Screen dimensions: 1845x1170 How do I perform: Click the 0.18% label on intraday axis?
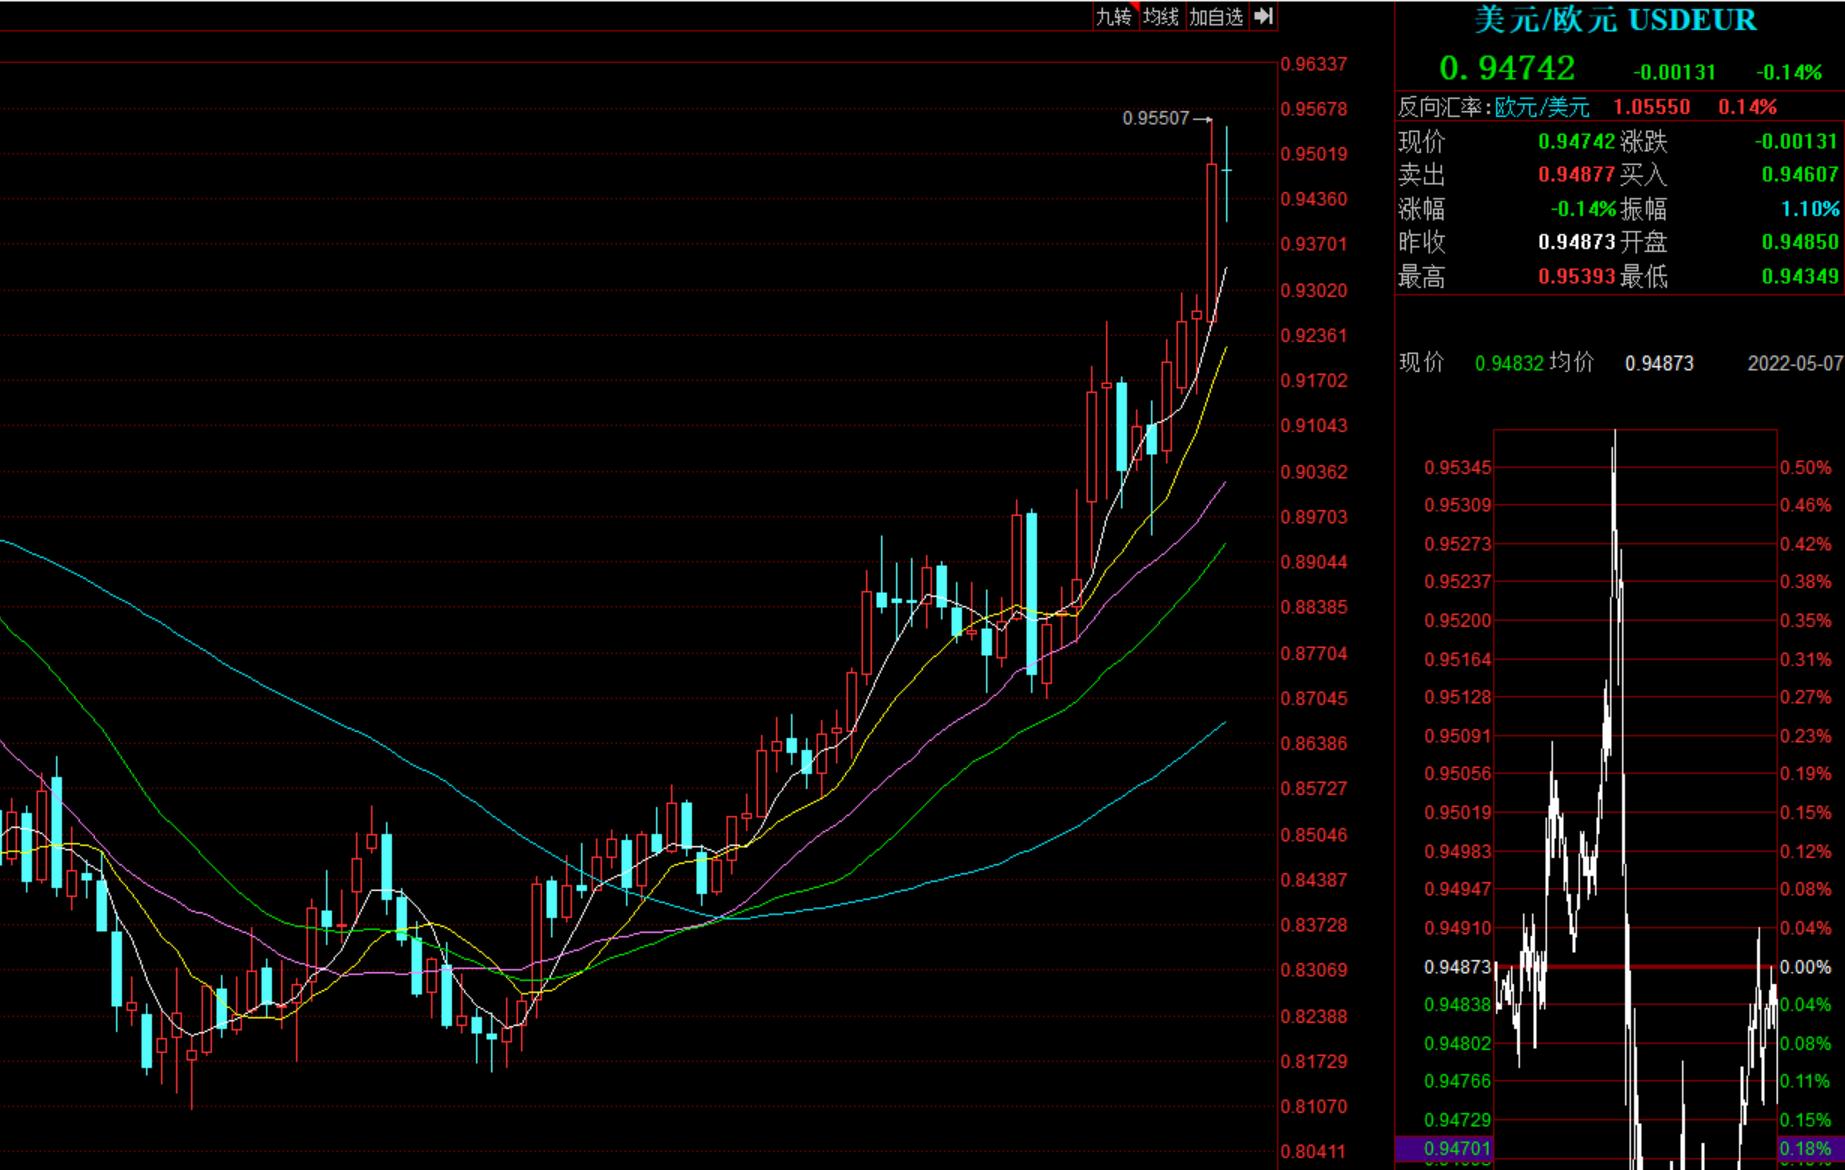(x=1806, y=1148)
